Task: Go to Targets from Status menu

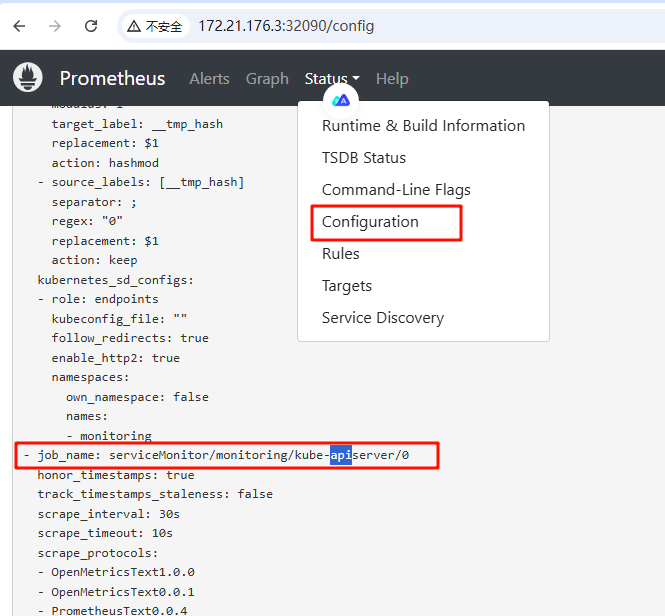Action: (x=346, y=286)
